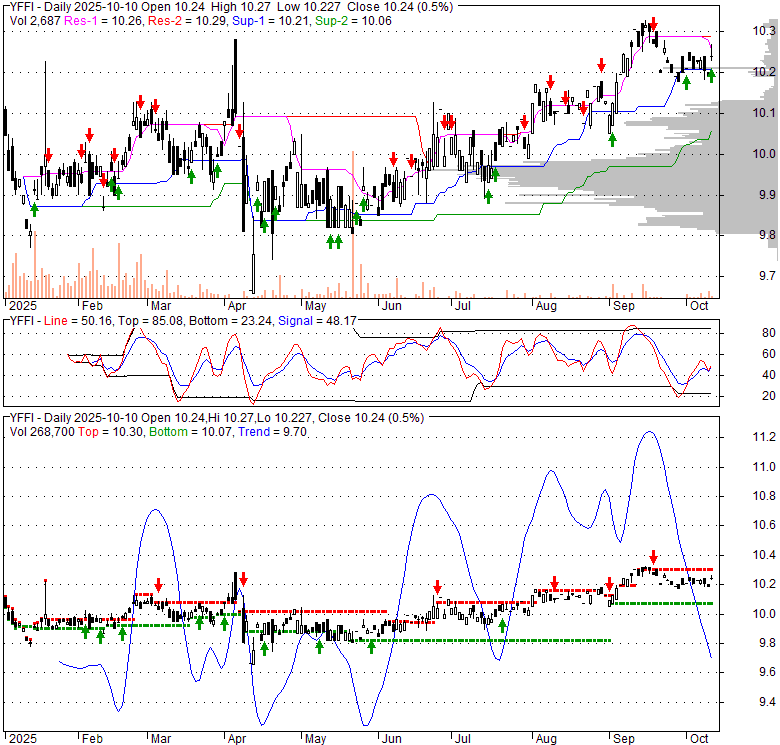
Task: Click the 11.0 price label on bottom chart axis
Action: click(x=764, y=467)
